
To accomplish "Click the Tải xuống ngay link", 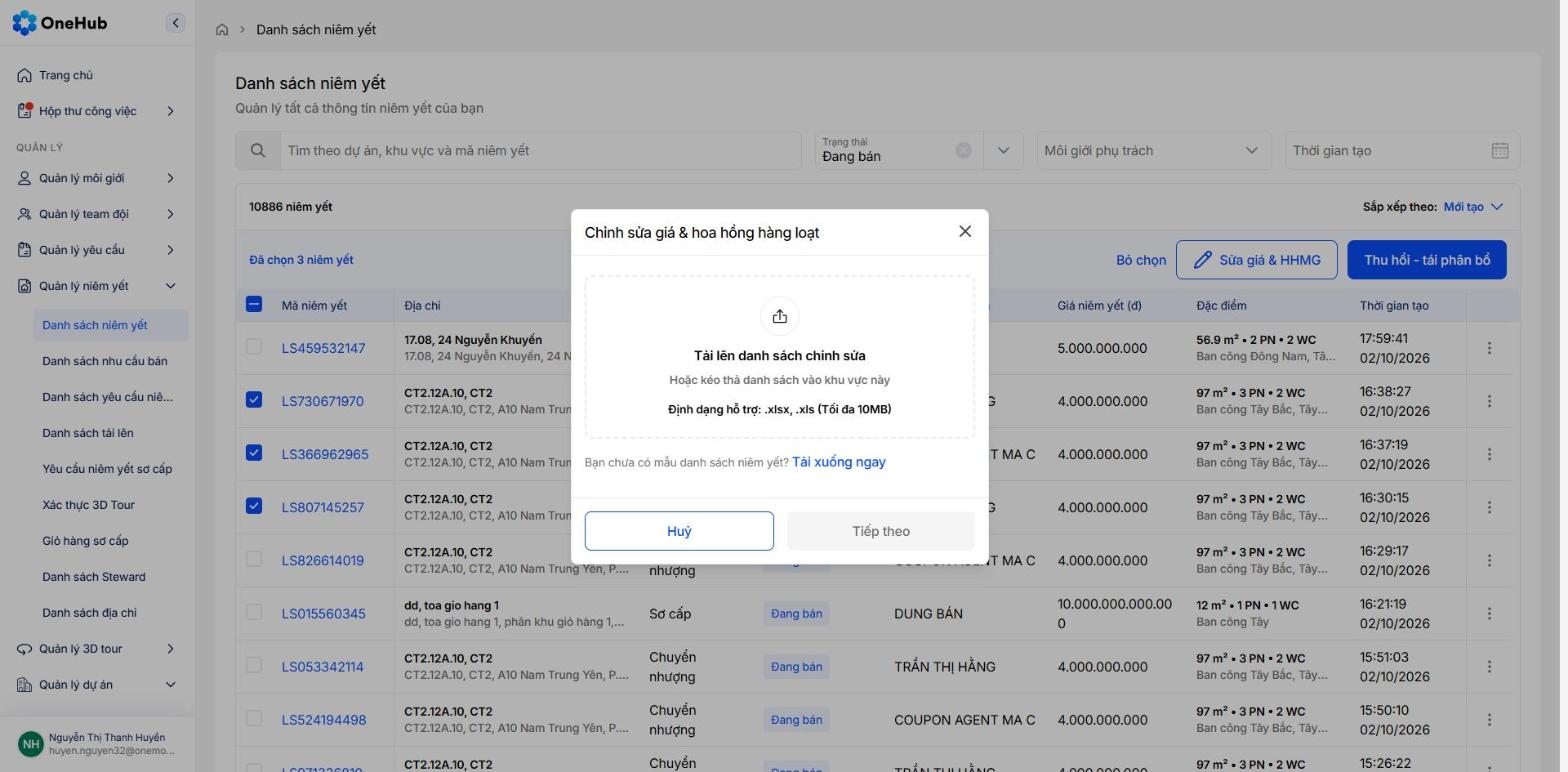I will [x=839, y=462].
